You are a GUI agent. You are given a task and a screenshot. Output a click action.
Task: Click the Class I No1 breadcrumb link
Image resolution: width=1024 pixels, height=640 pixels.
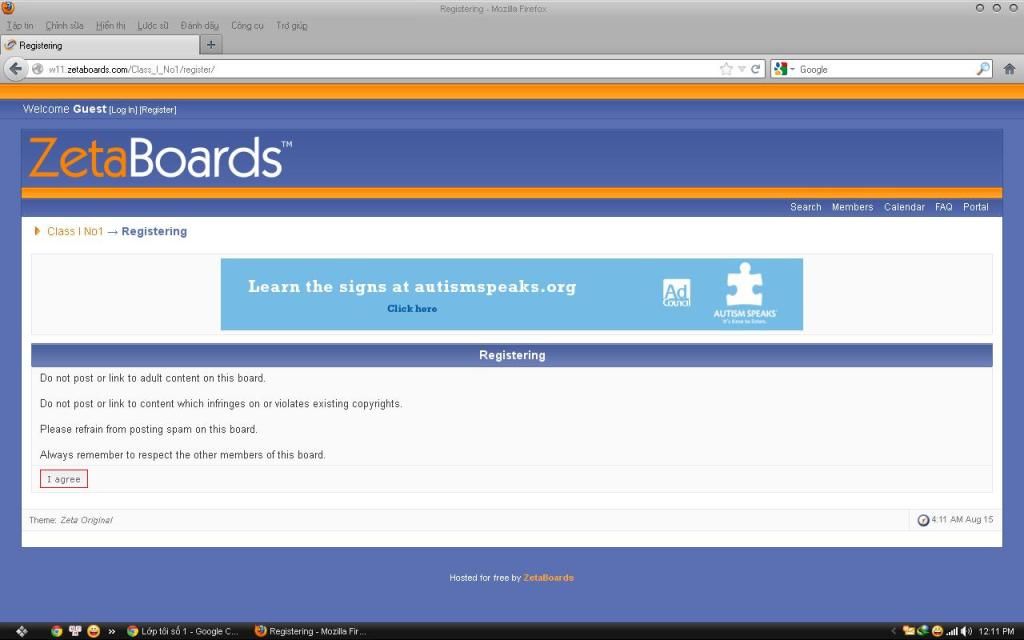point(75,231)
